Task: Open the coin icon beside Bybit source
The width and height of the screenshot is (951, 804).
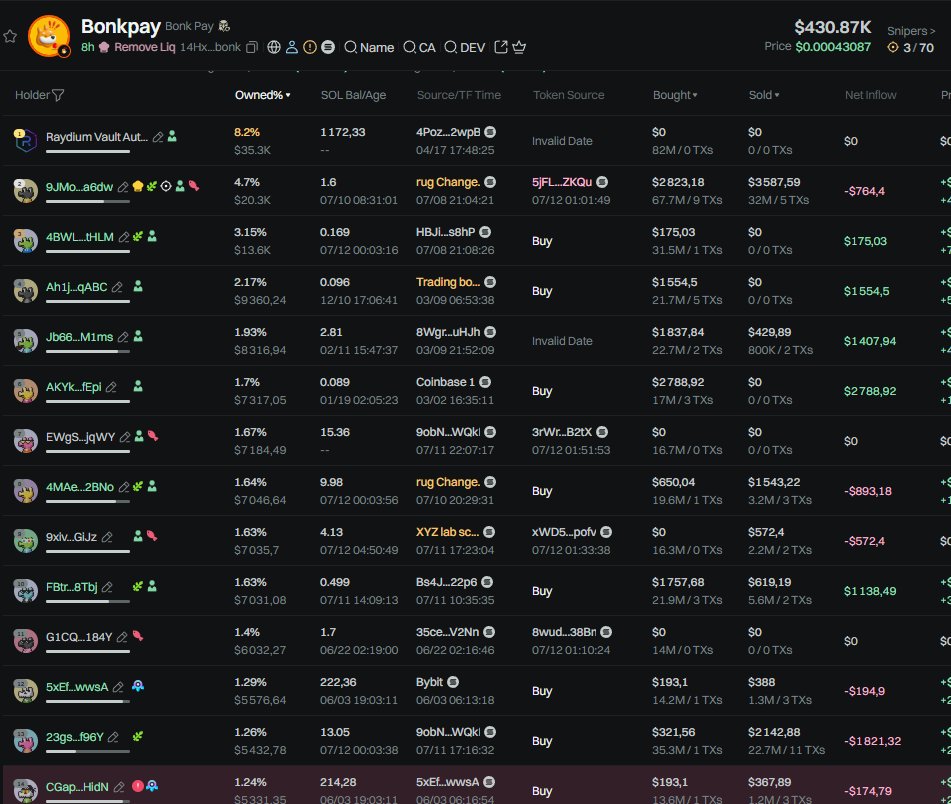Action: click(453, 682)
